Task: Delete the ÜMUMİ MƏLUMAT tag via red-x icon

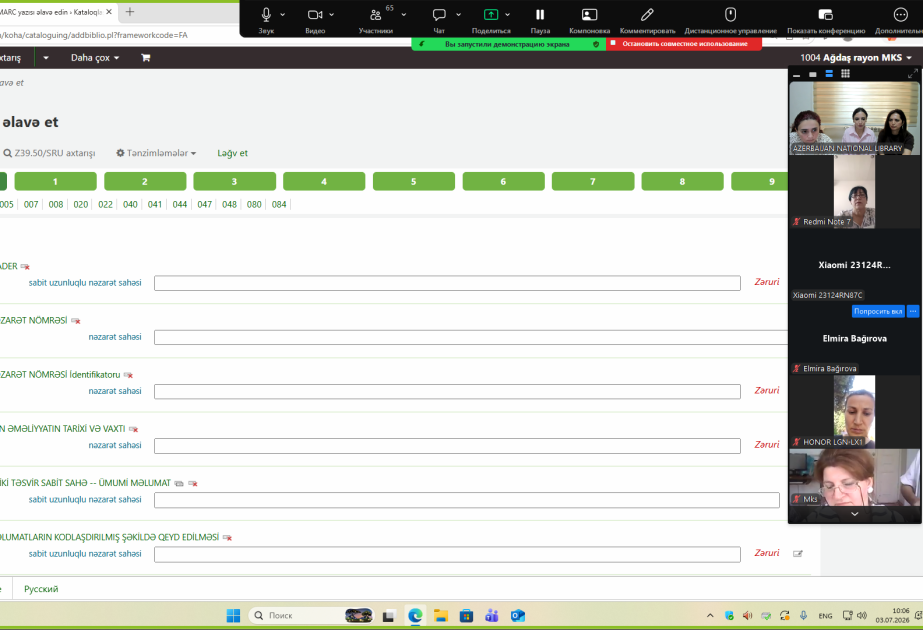Action: click(x=193, y=483)
